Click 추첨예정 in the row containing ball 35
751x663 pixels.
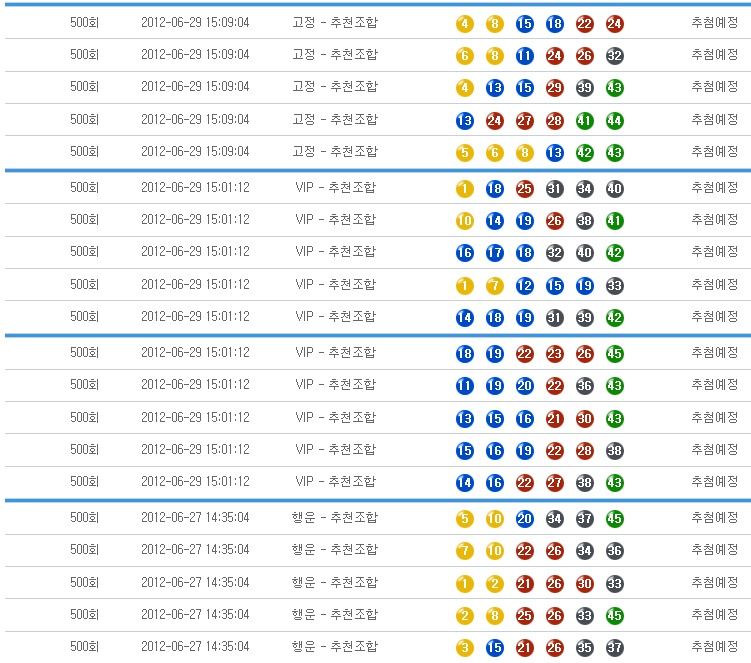coord(714,647)
